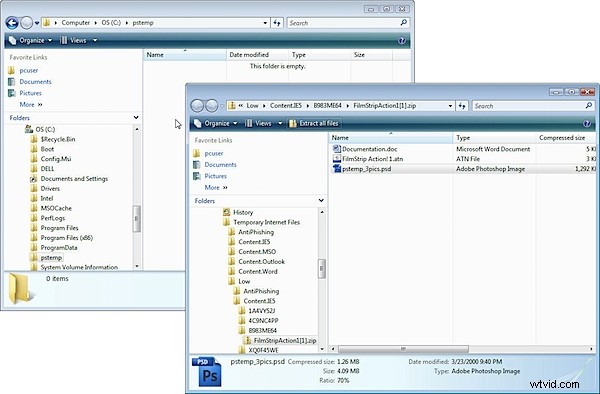Click vertical scrollbar thumb in zip folder tree
Image resolution: width=600 pixels, height=394 pixels.
(x=322, y=269)
